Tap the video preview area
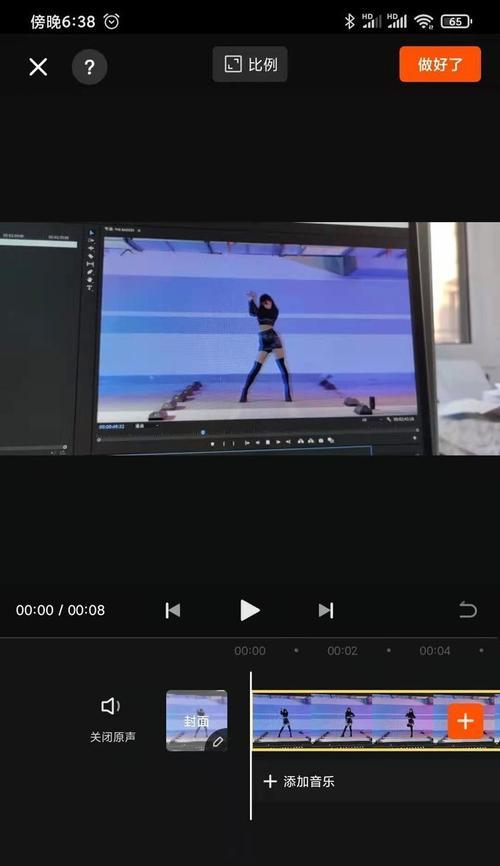This screenshot has width=500, height=866. [250, 339]
